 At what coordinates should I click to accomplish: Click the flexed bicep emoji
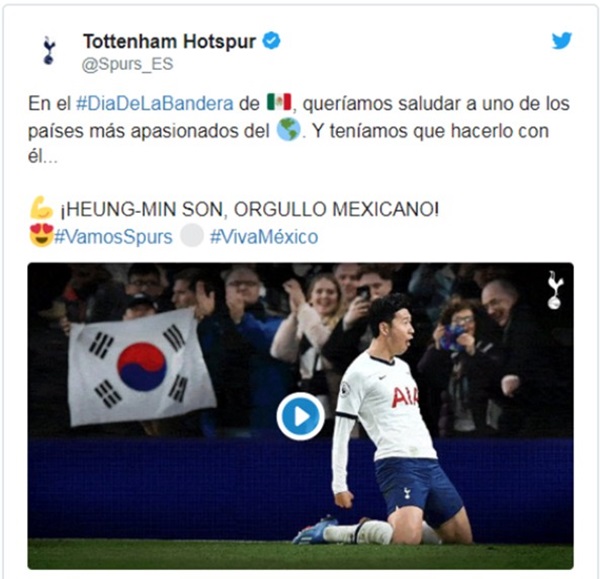41,207
